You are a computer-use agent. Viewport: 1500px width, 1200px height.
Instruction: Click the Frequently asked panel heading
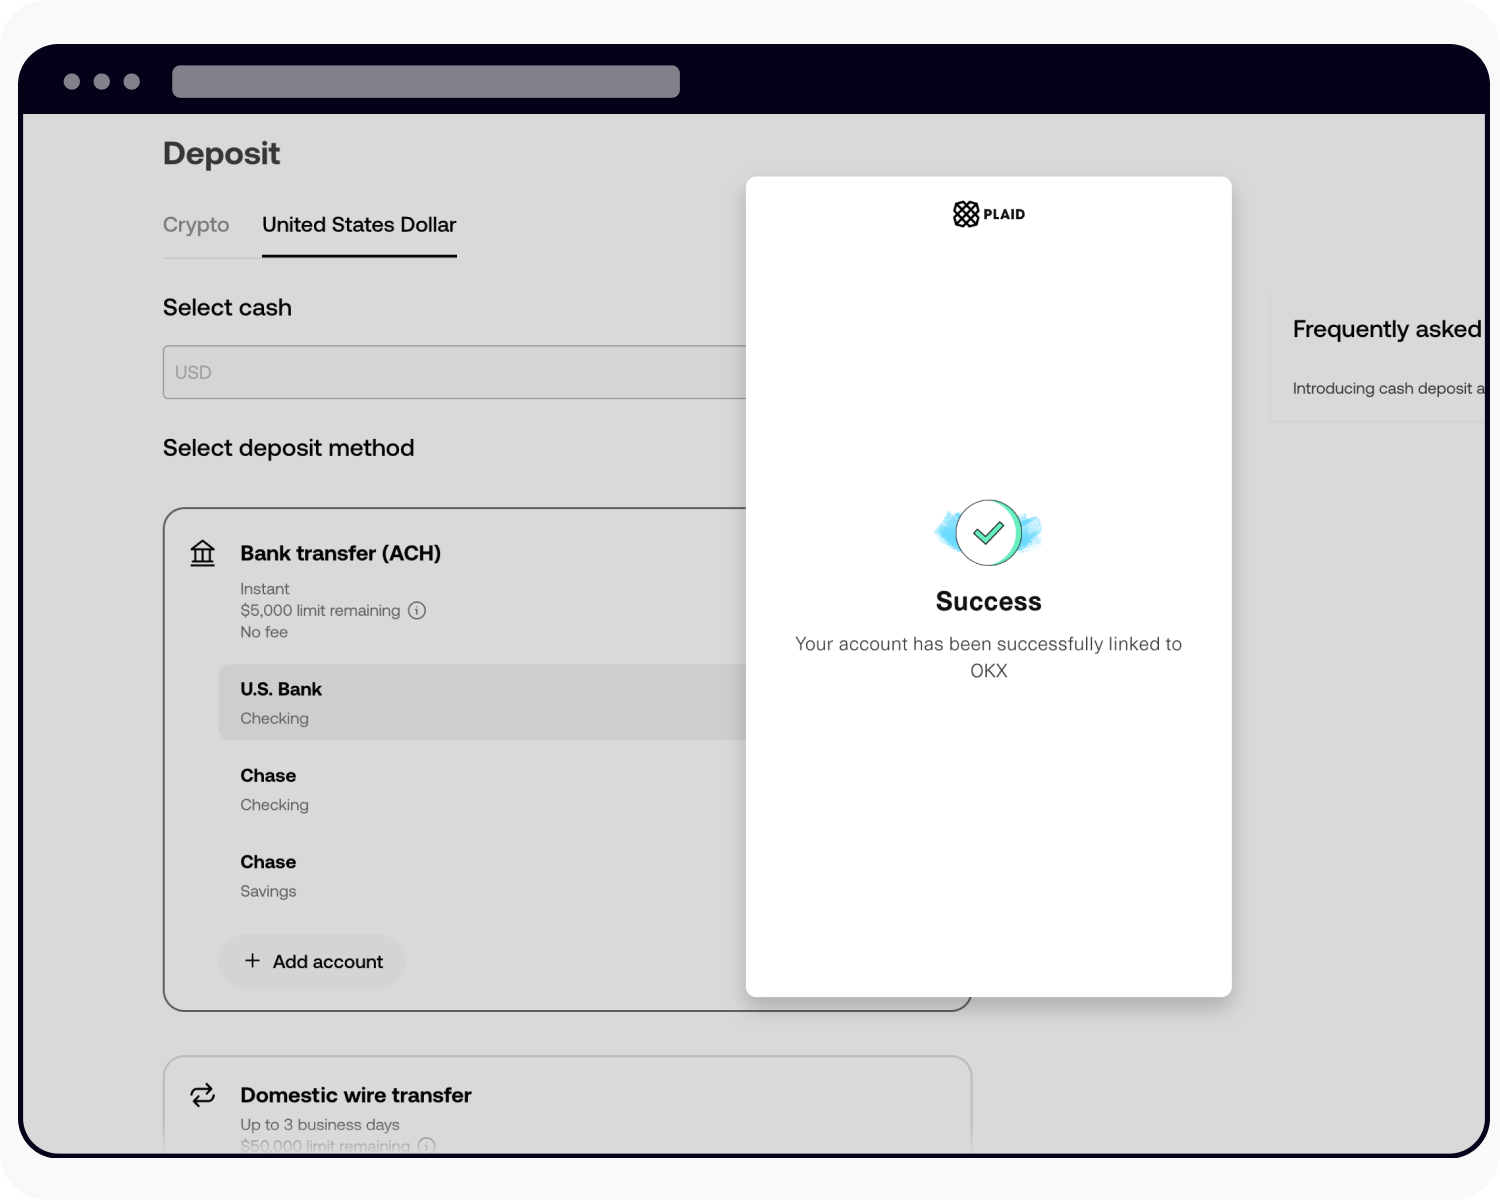[1386, 329]
